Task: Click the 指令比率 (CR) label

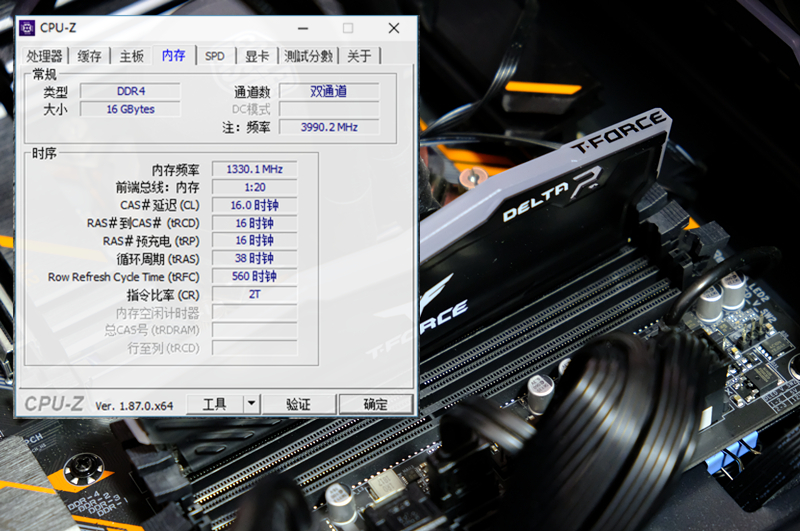Action: pyautogui.click(x=163, y=295)
